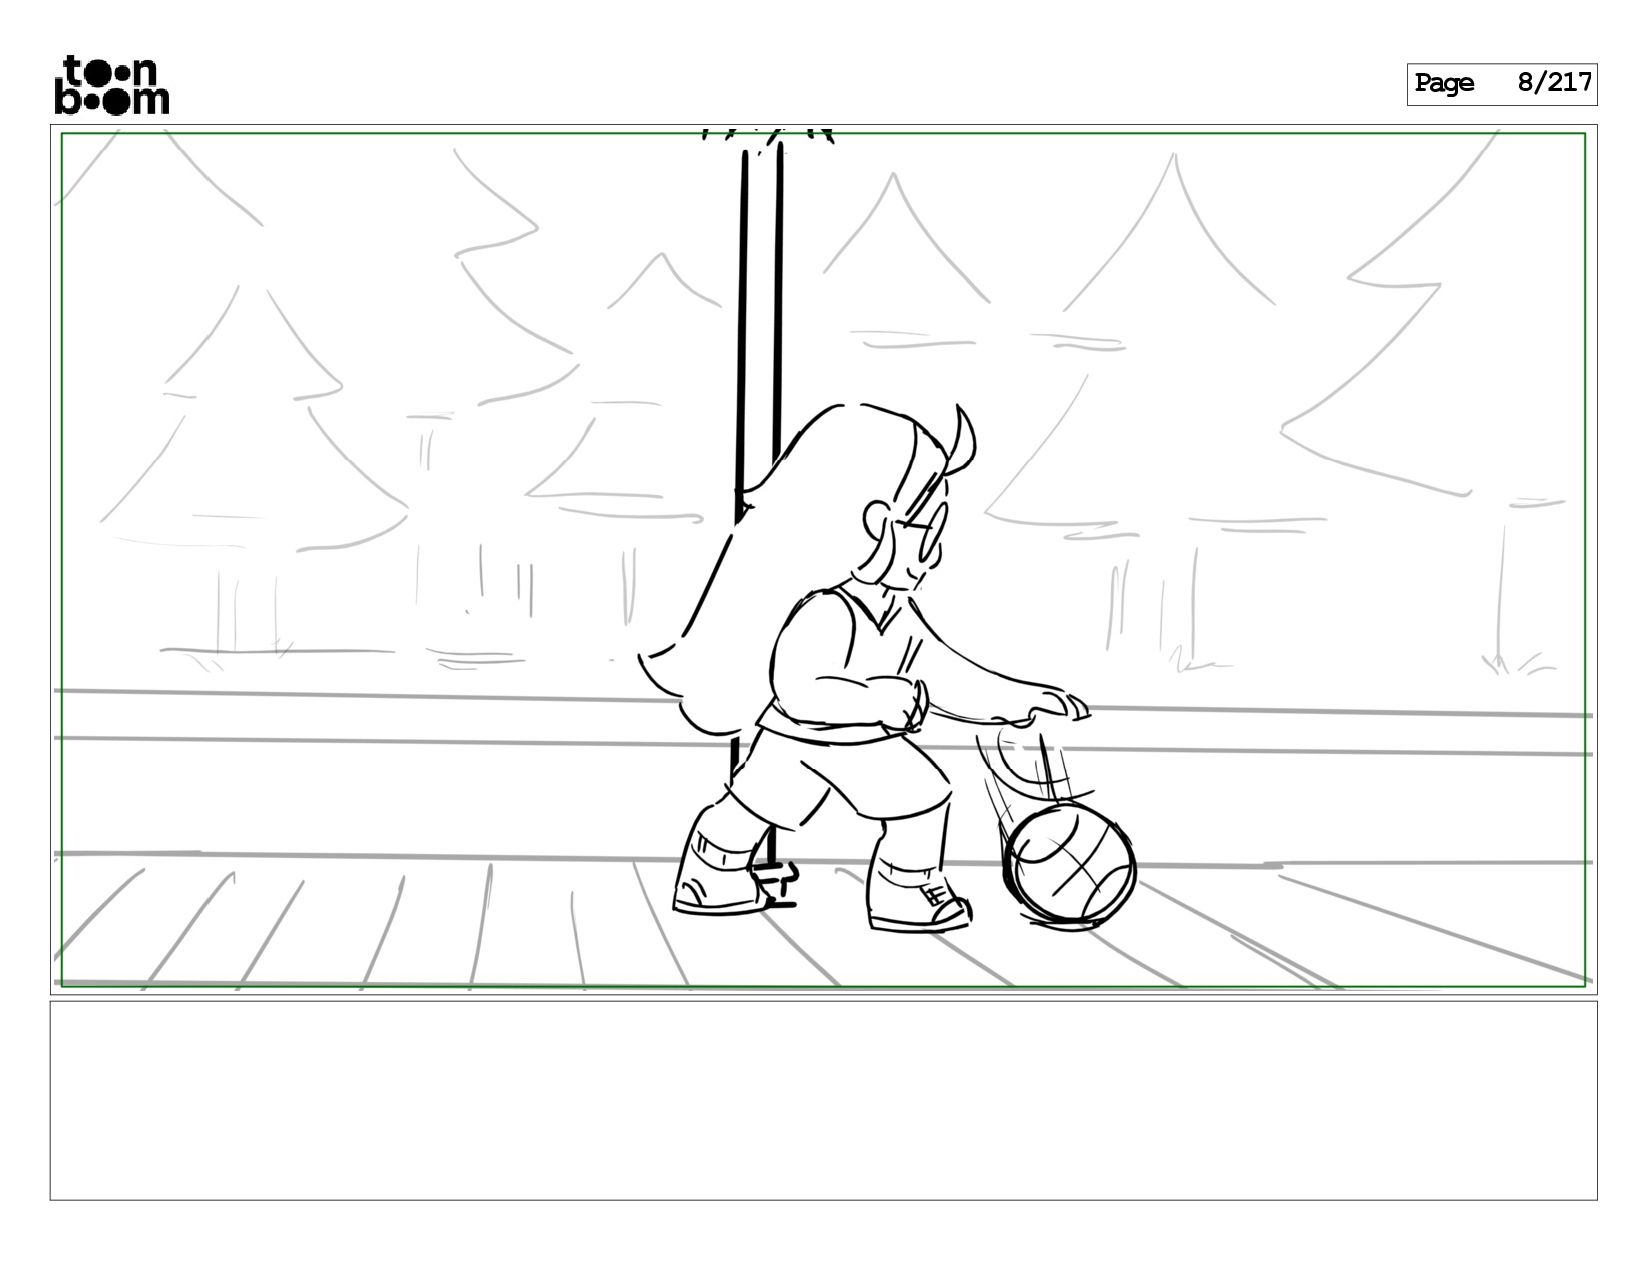
Task: Click the 'Page 8/217' page indicator
Action: tap(1501, 84)
